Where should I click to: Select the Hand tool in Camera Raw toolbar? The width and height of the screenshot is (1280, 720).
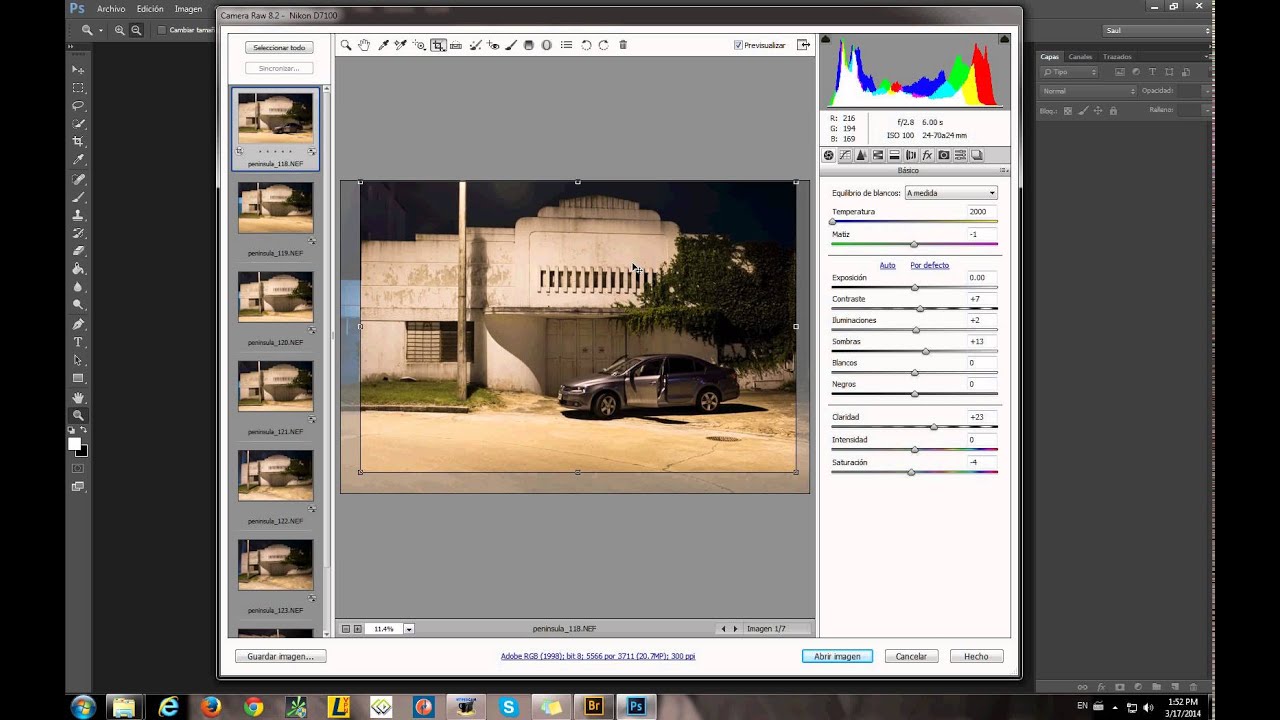364,45
